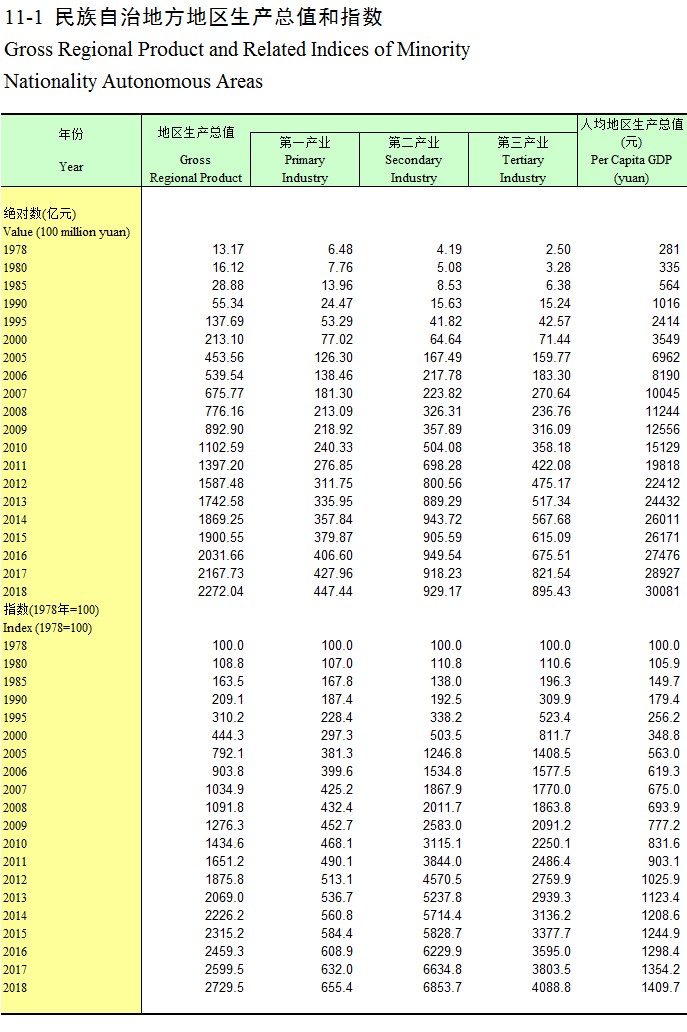
Task: Select the per capita index 1298.4
Action: click(661, 951)
